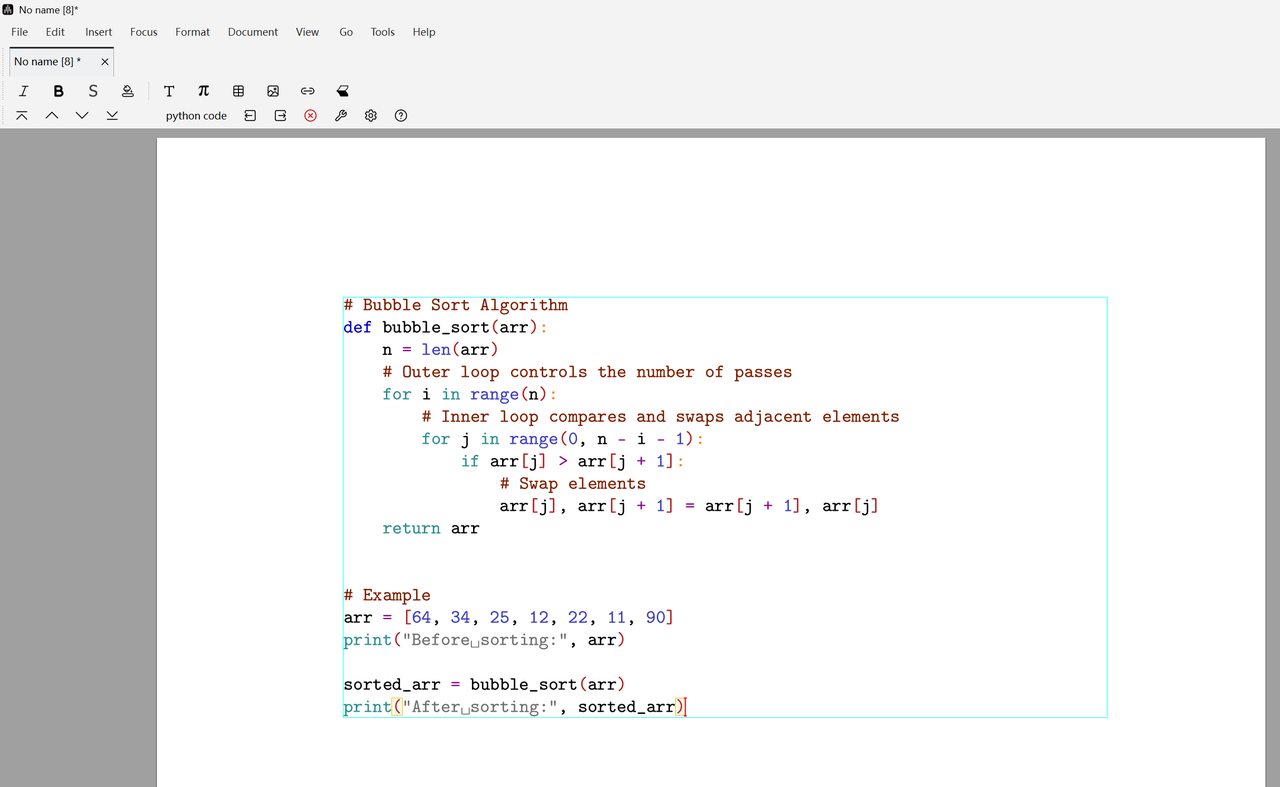1280x787 pixels.
Task: Open the text T insert icon
Action: tap(169, 91)
